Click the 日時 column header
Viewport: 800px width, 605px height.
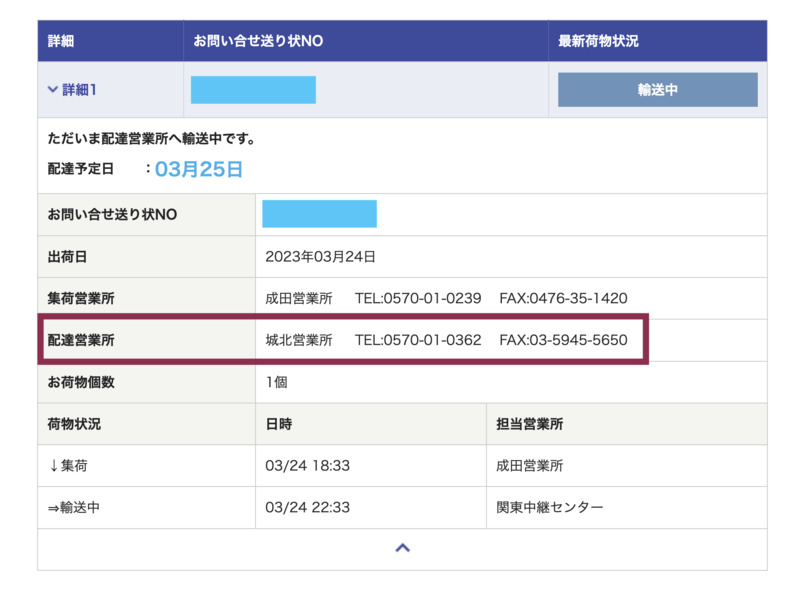click(x=279, y=424)
